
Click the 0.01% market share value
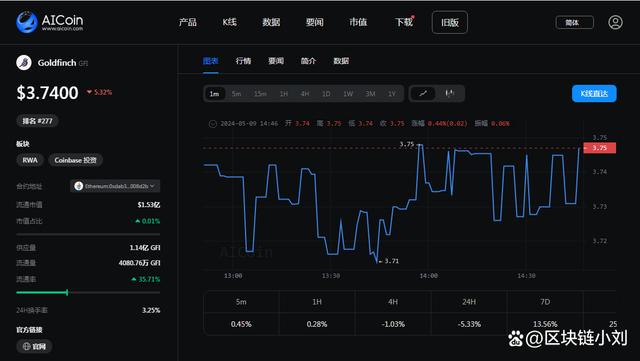click(148, 221)
